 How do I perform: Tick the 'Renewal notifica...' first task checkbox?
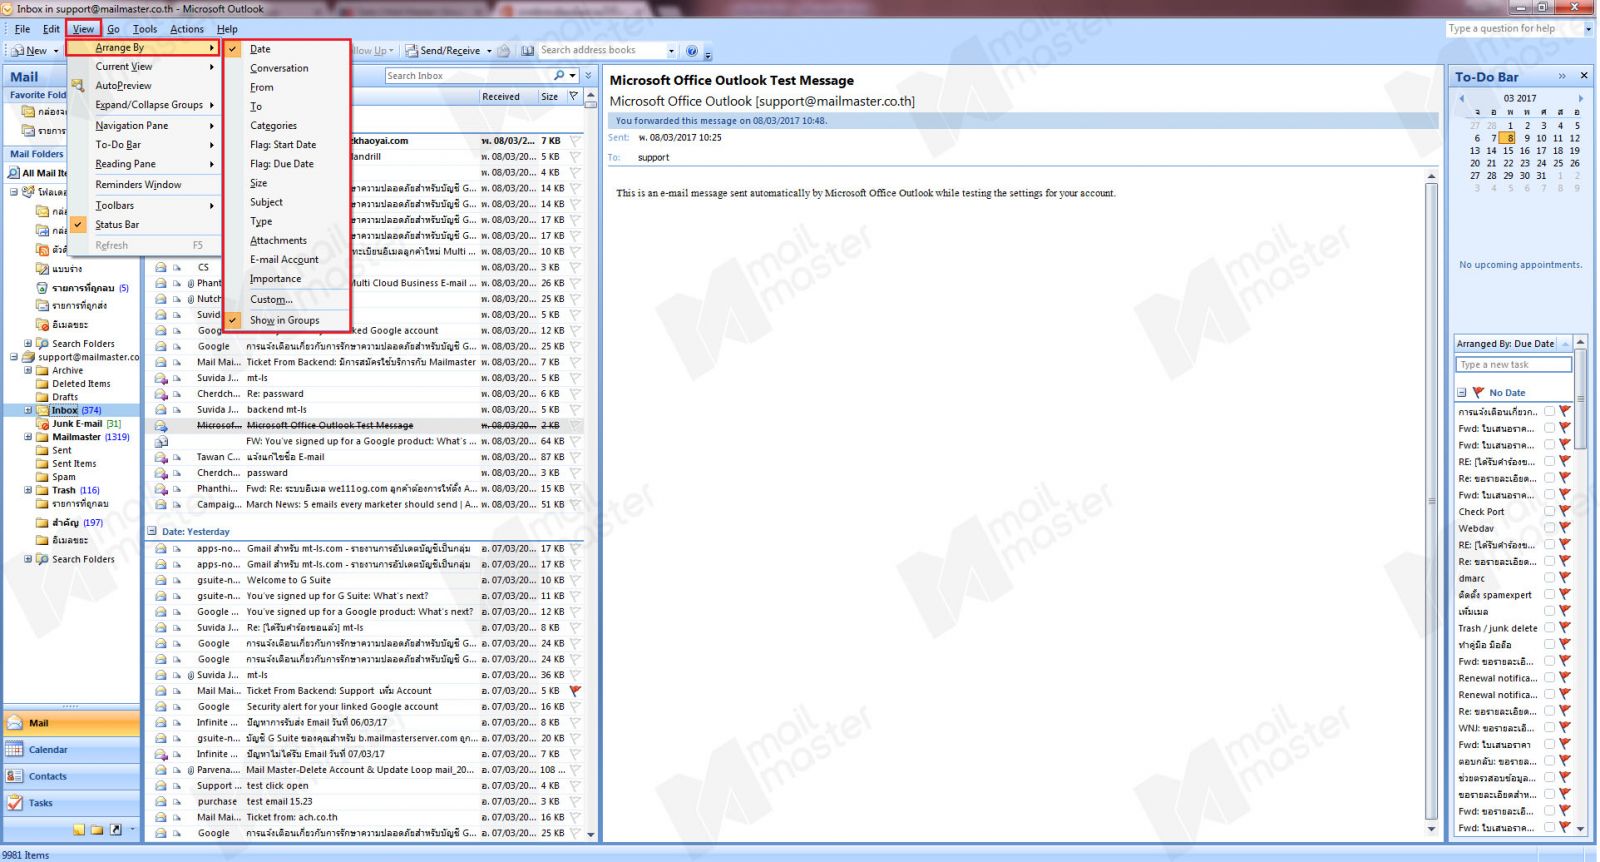click(x=1549, y=678)
